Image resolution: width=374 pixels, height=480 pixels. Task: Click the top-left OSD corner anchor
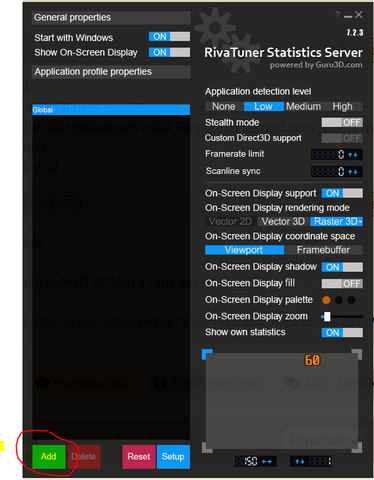click(x=207, y=354)
